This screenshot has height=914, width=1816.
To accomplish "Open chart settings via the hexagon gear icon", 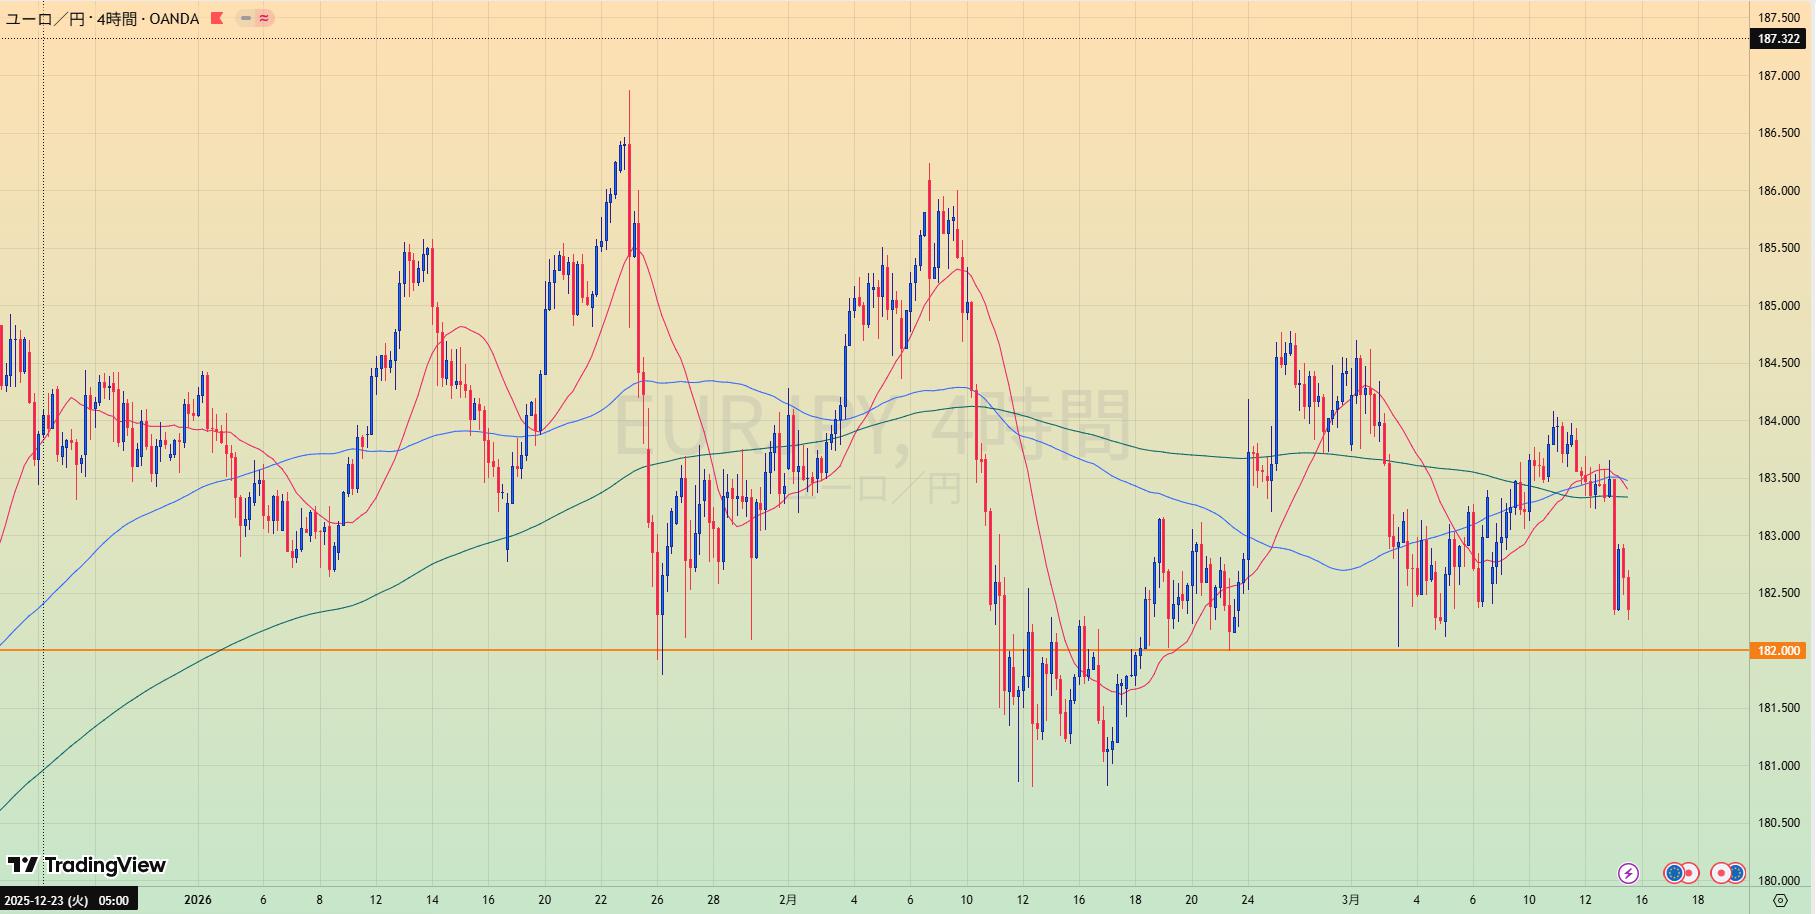I will point(1780,900).
